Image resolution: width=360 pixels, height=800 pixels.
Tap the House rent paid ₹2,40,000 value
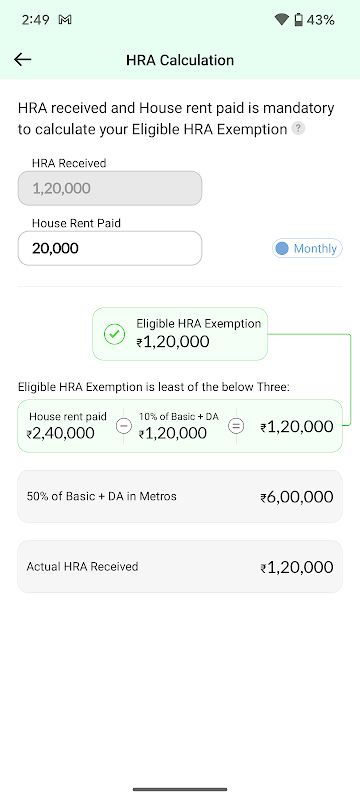(61, 433)
